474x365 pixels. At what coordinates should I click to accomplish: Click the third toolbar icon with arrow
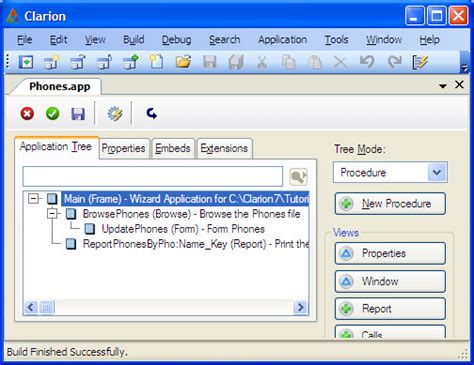point(78,62)
